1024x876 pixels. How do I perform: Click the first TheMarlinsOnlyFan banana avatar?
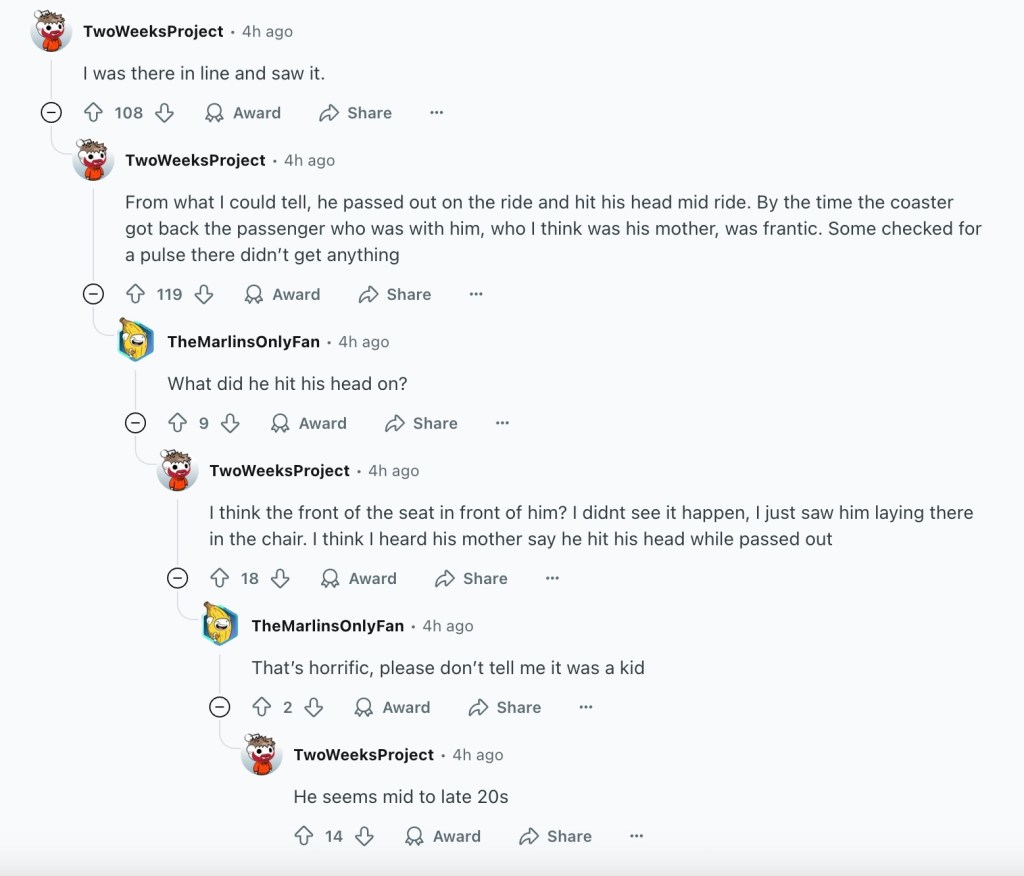click(x=136, y=342)
